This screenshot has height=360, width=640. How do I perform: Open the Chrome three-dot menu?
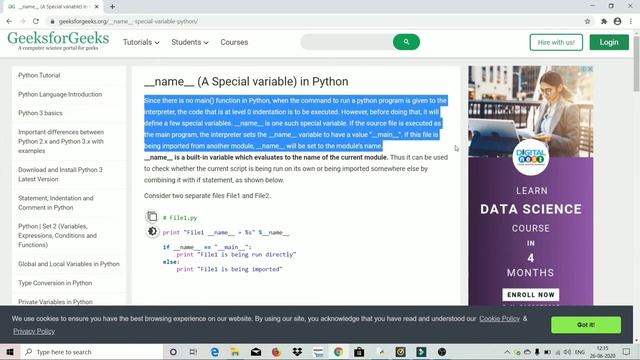click(631, 21)
